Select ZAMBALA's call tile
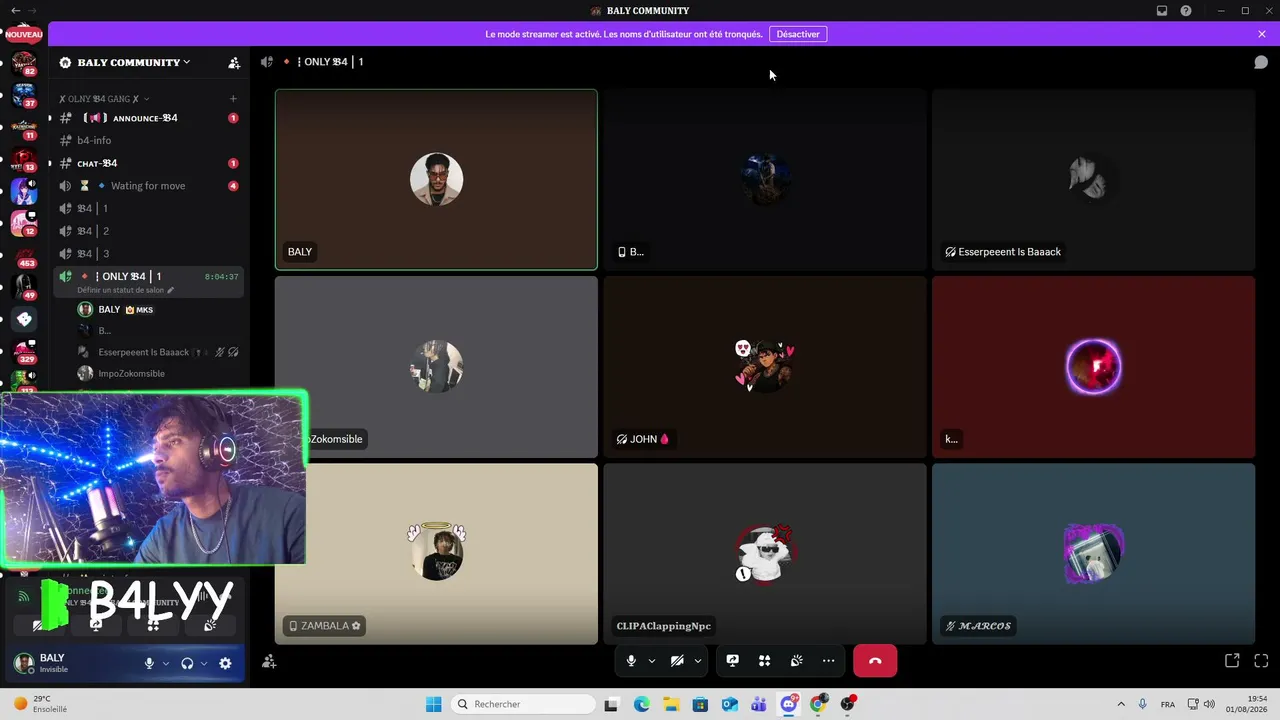 click(436, 554)
